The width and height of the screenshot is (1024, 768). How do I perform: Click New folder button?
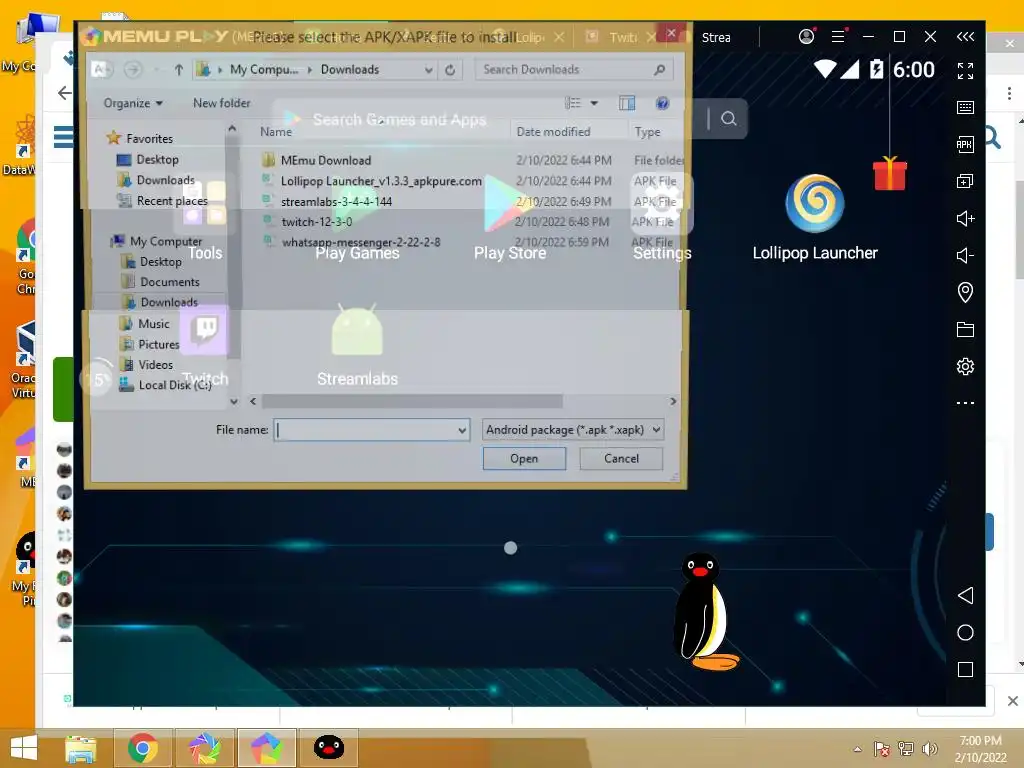coord(221,103)
